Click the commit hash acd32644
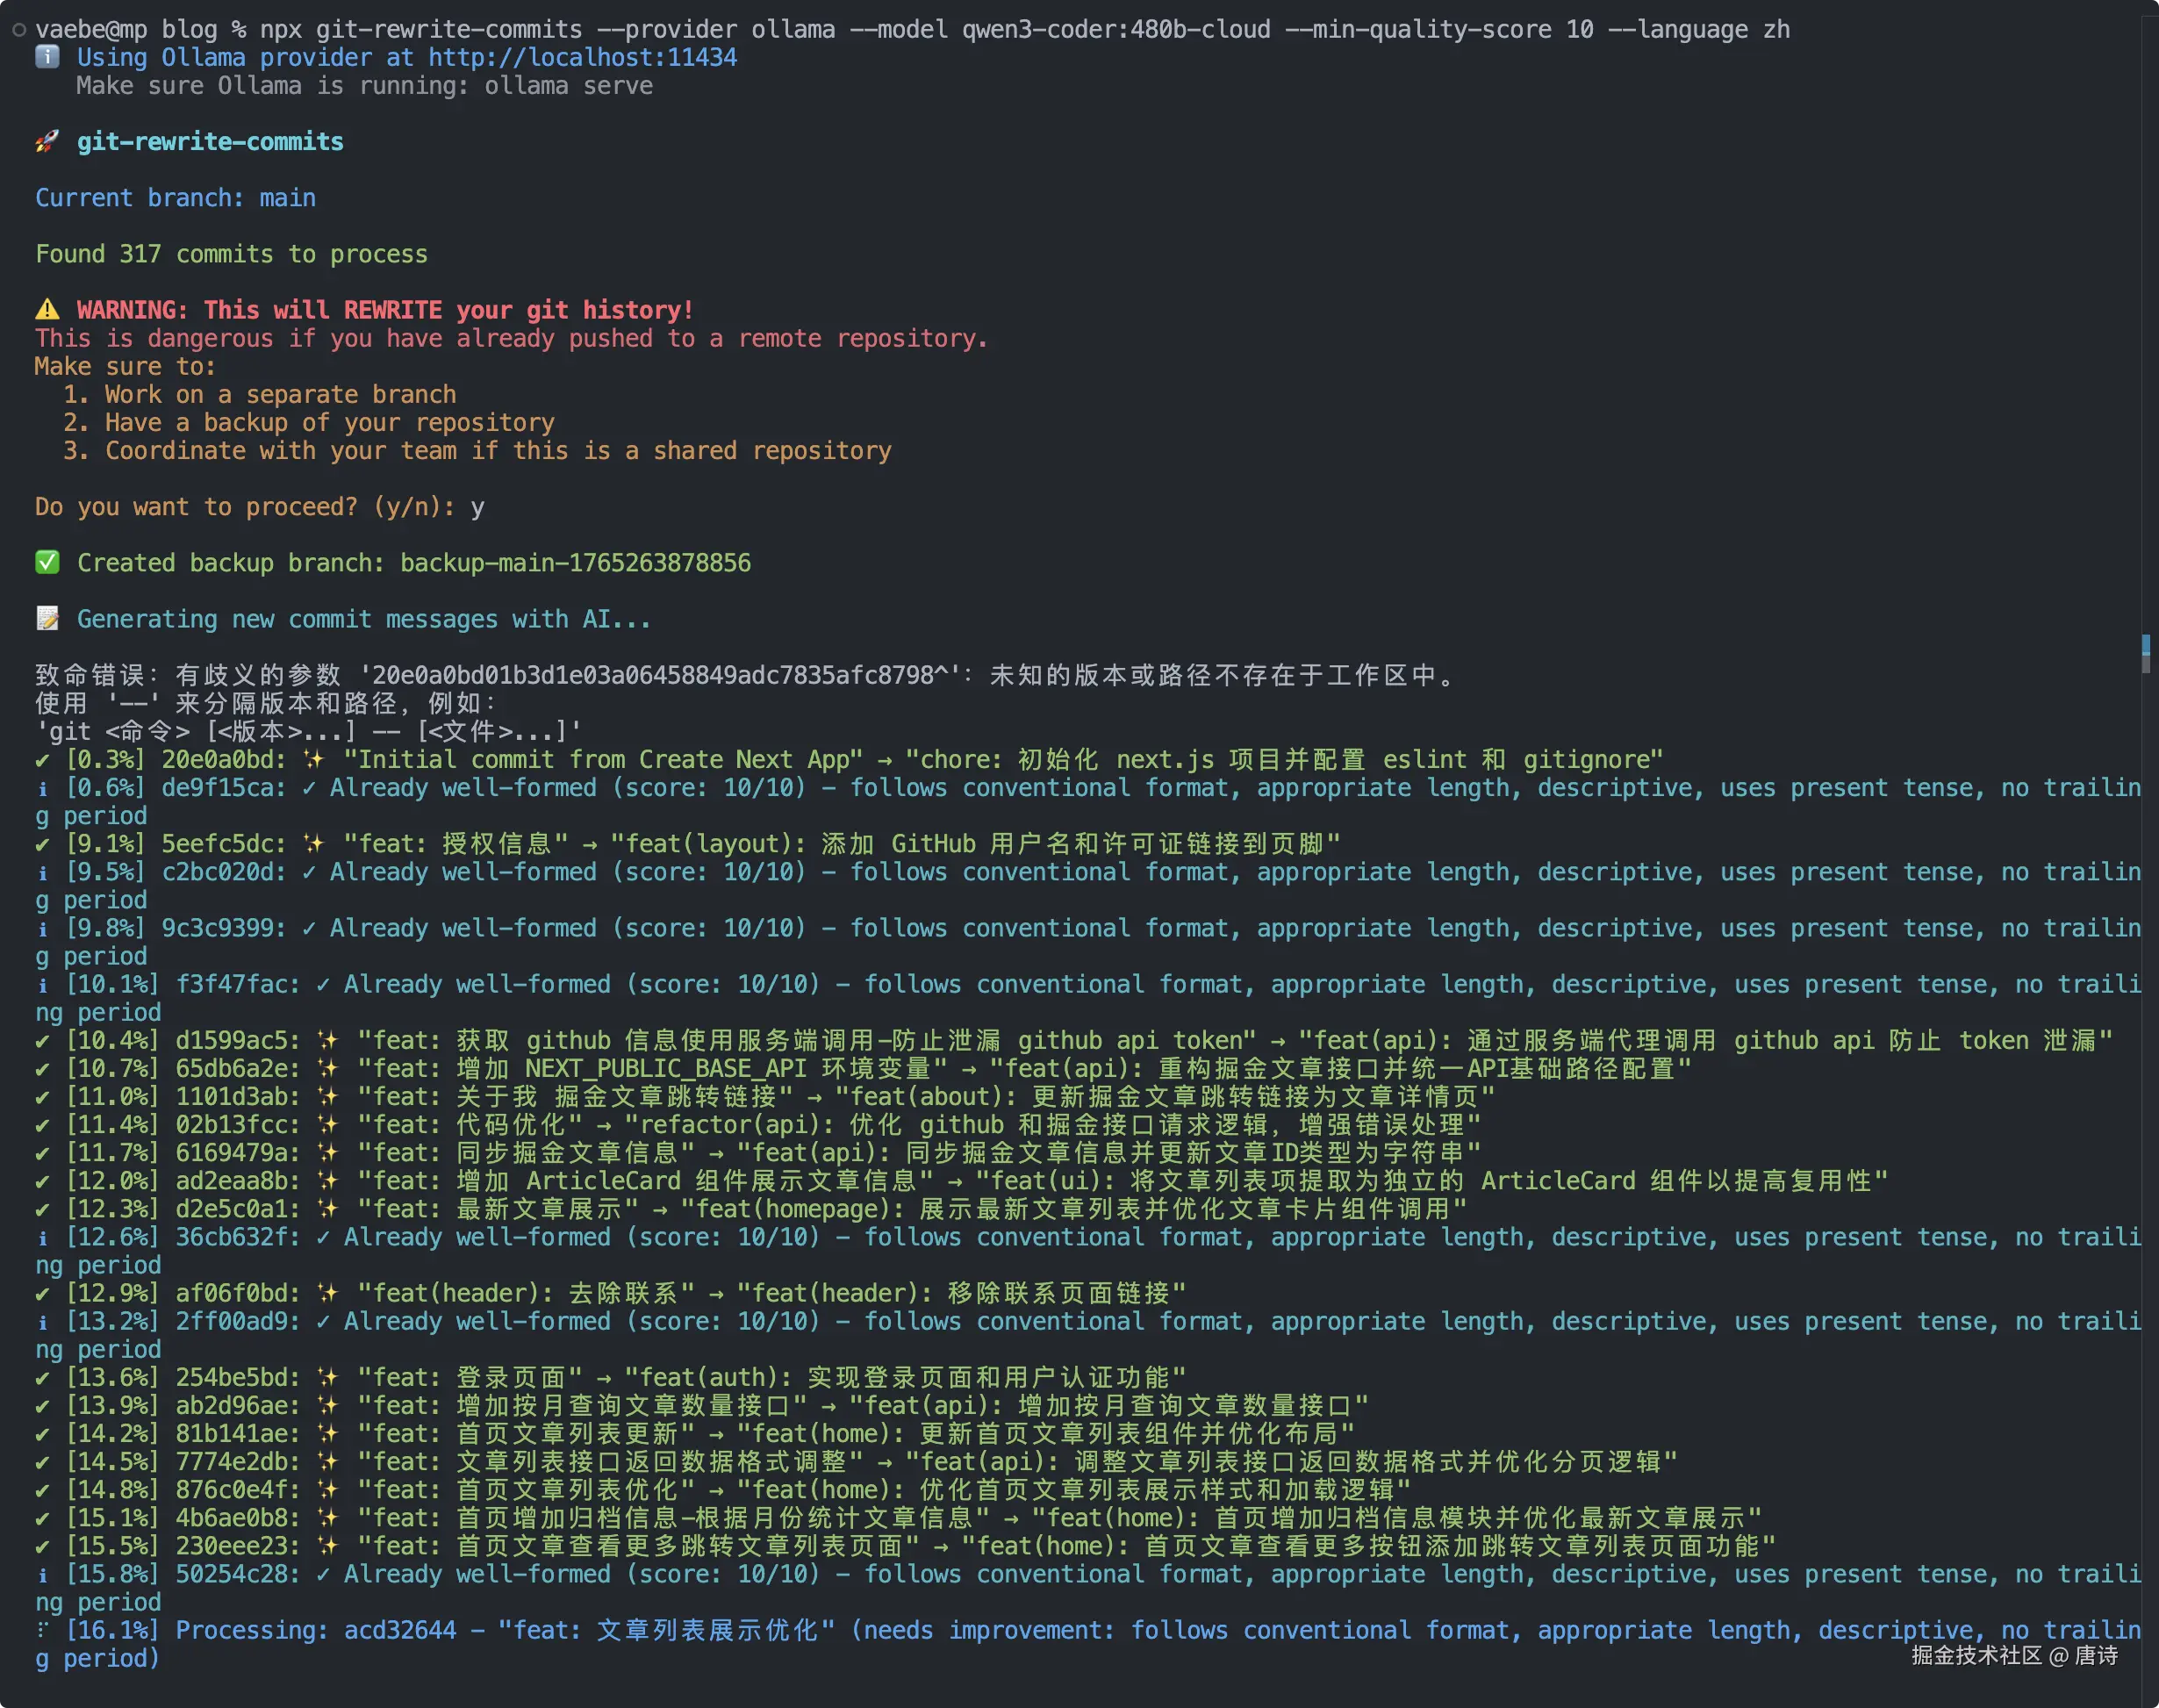 pyautogui.click(x=399, y=1631)
